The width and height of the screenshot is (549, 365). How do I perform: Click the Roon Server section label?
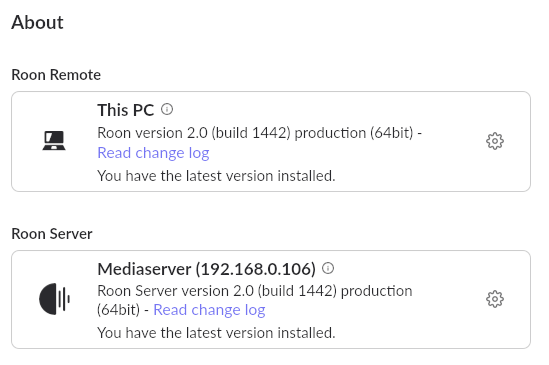52,234
